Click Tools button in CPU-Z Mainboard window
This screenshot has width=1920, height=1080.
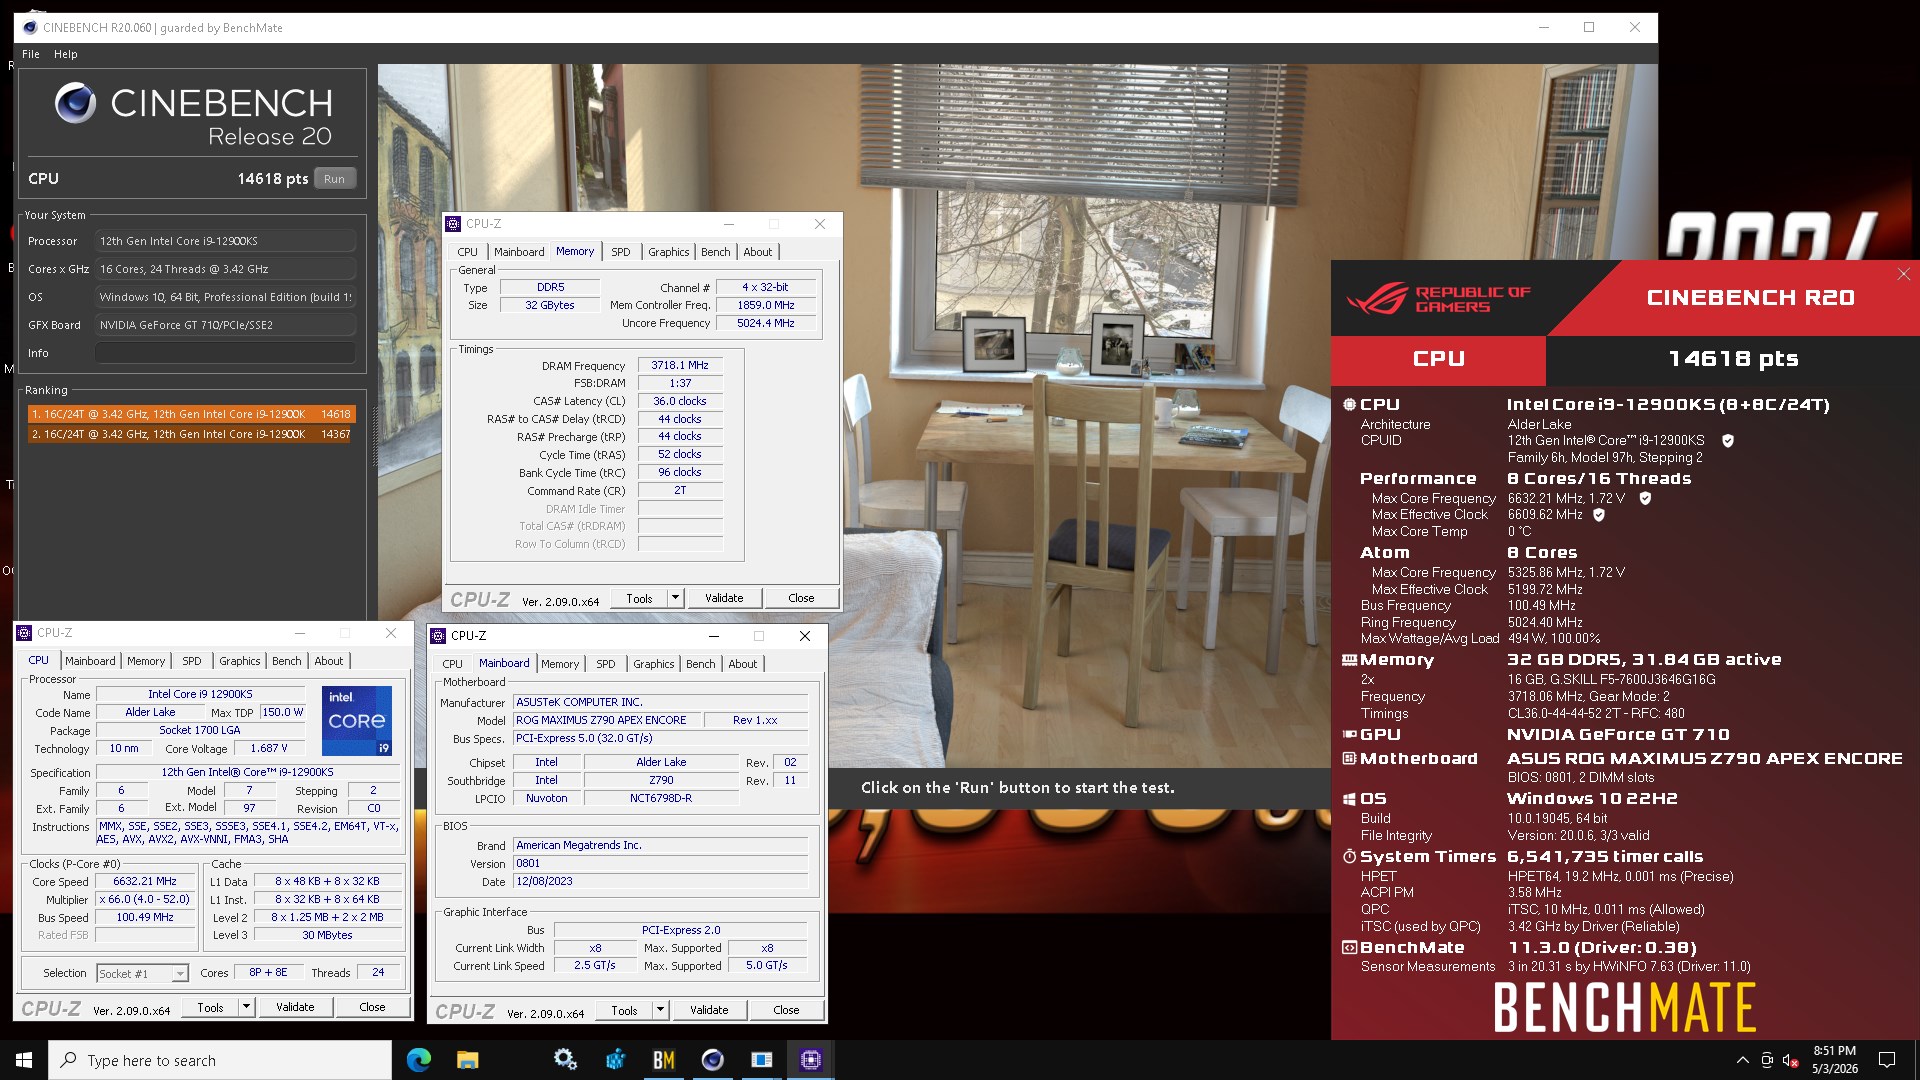624,1010
